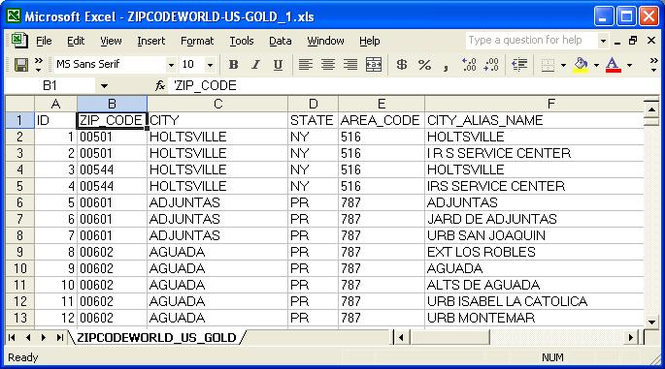This screenshot has height=369, width=665.
Task: Select column C header
Action: pos(218,104)
